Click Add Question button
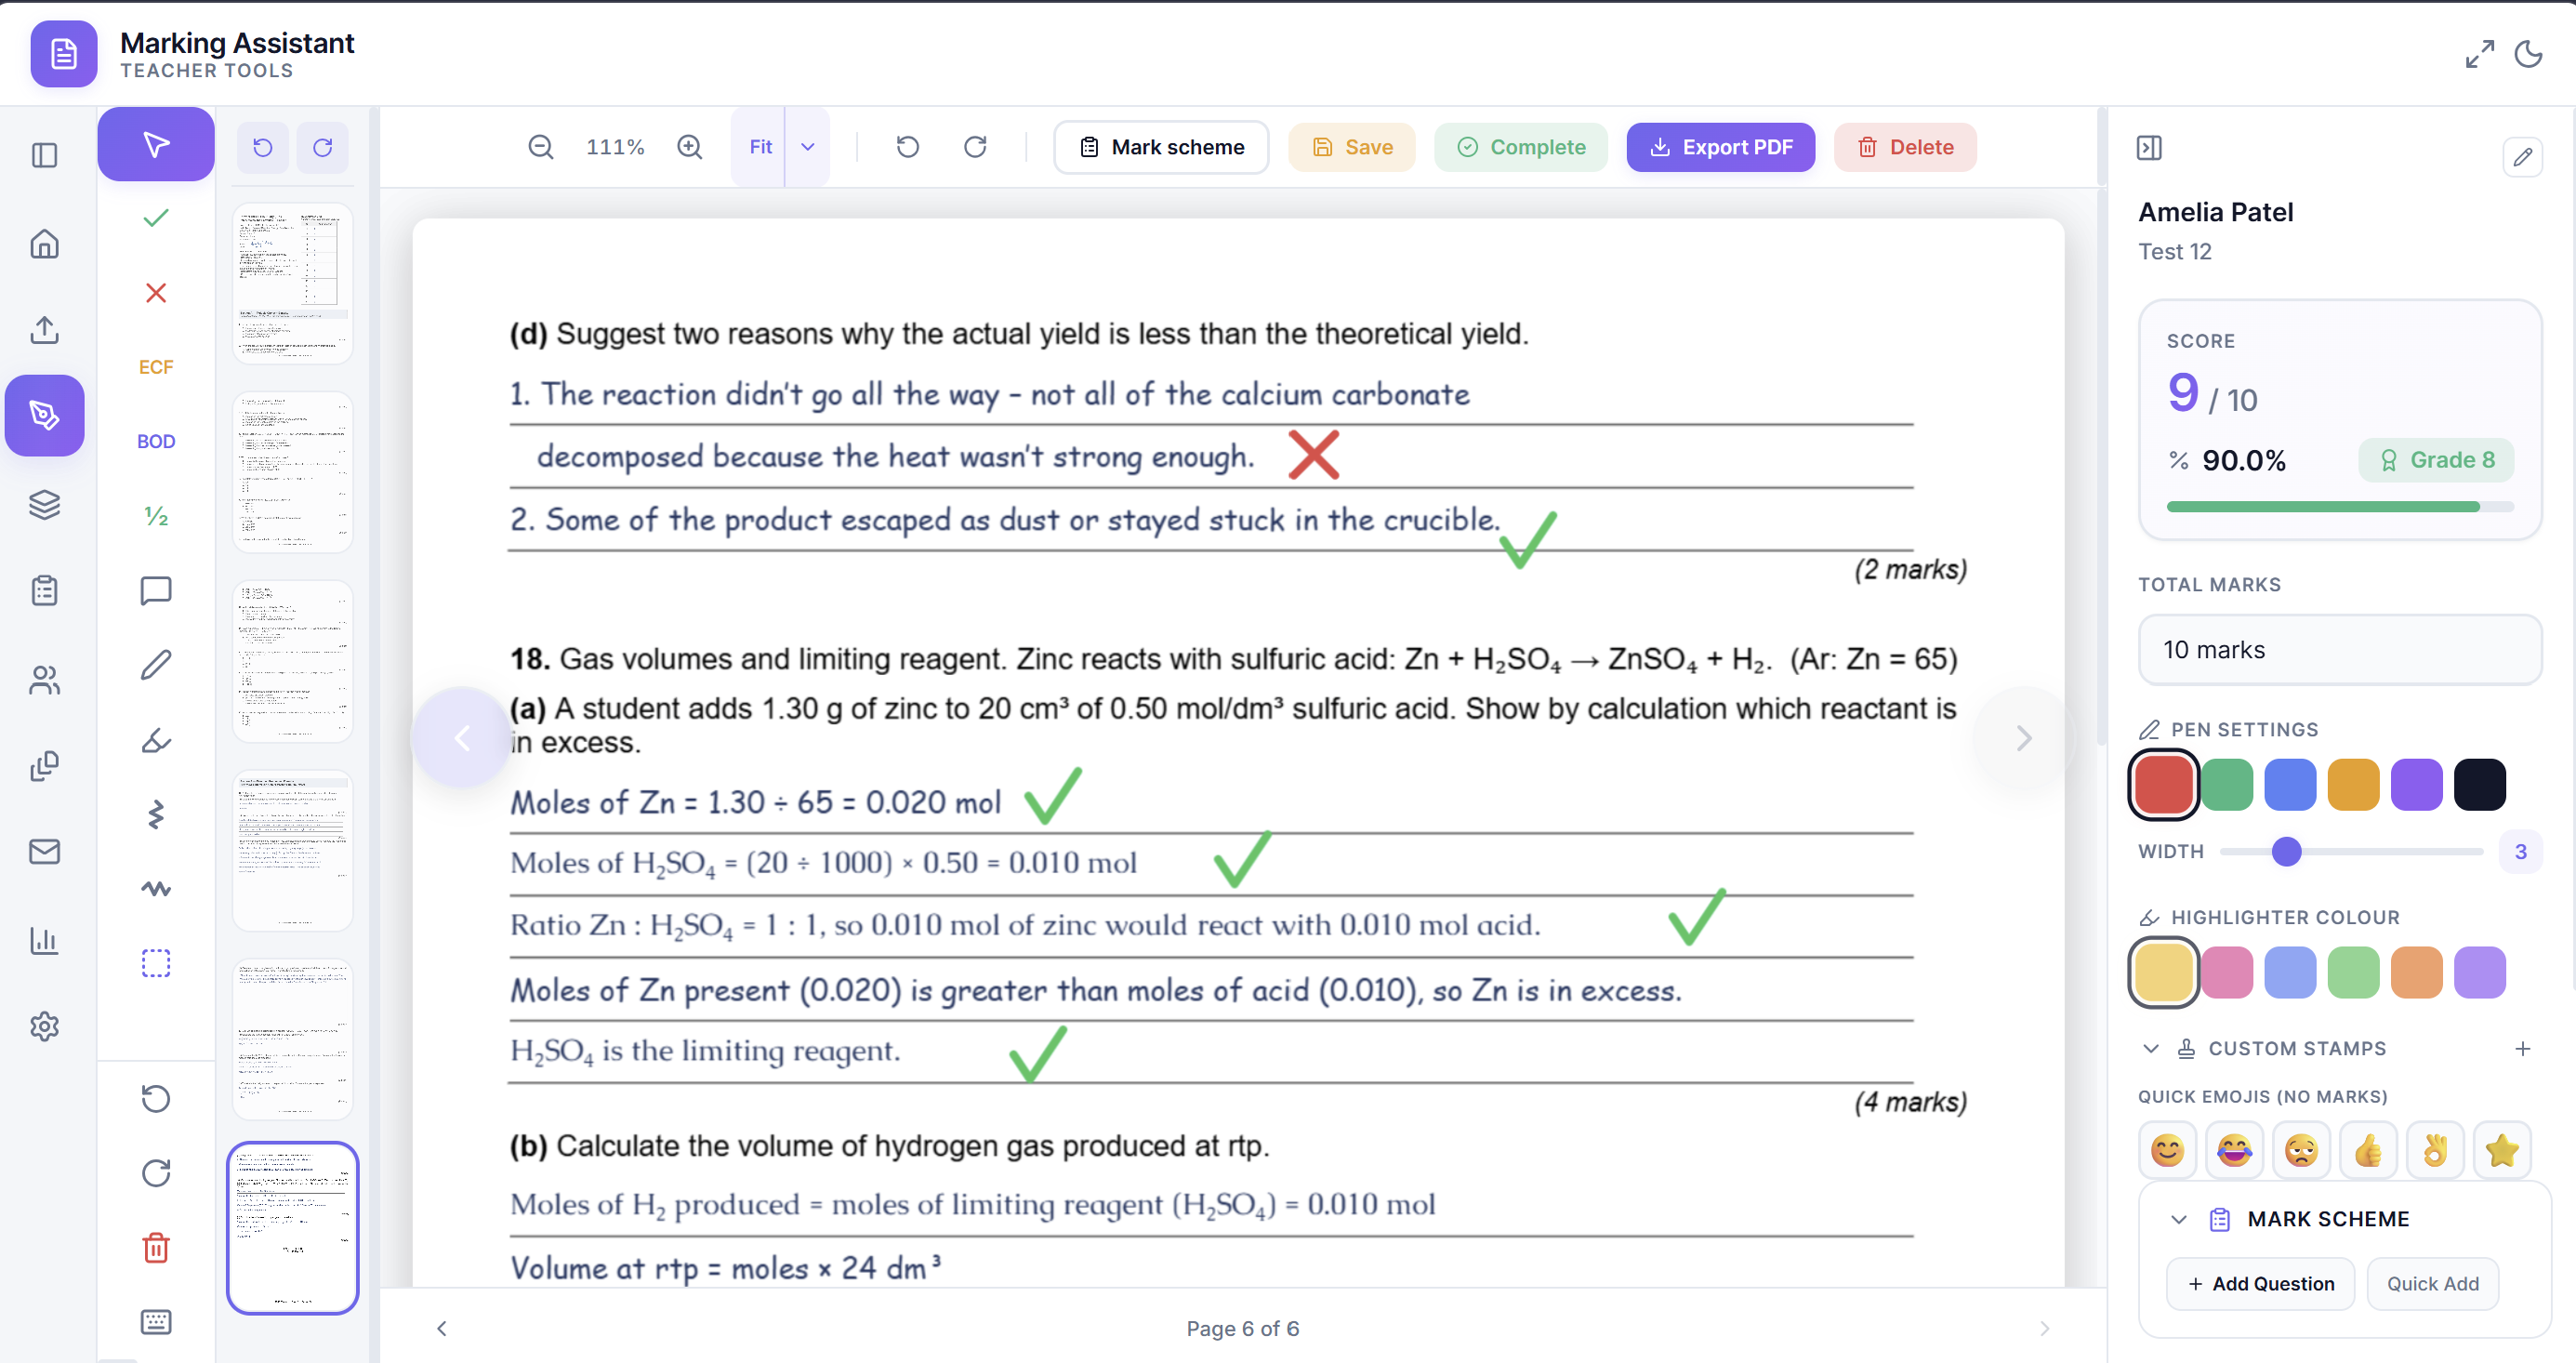2576x1363 pixels. tap(2260, 1284)
